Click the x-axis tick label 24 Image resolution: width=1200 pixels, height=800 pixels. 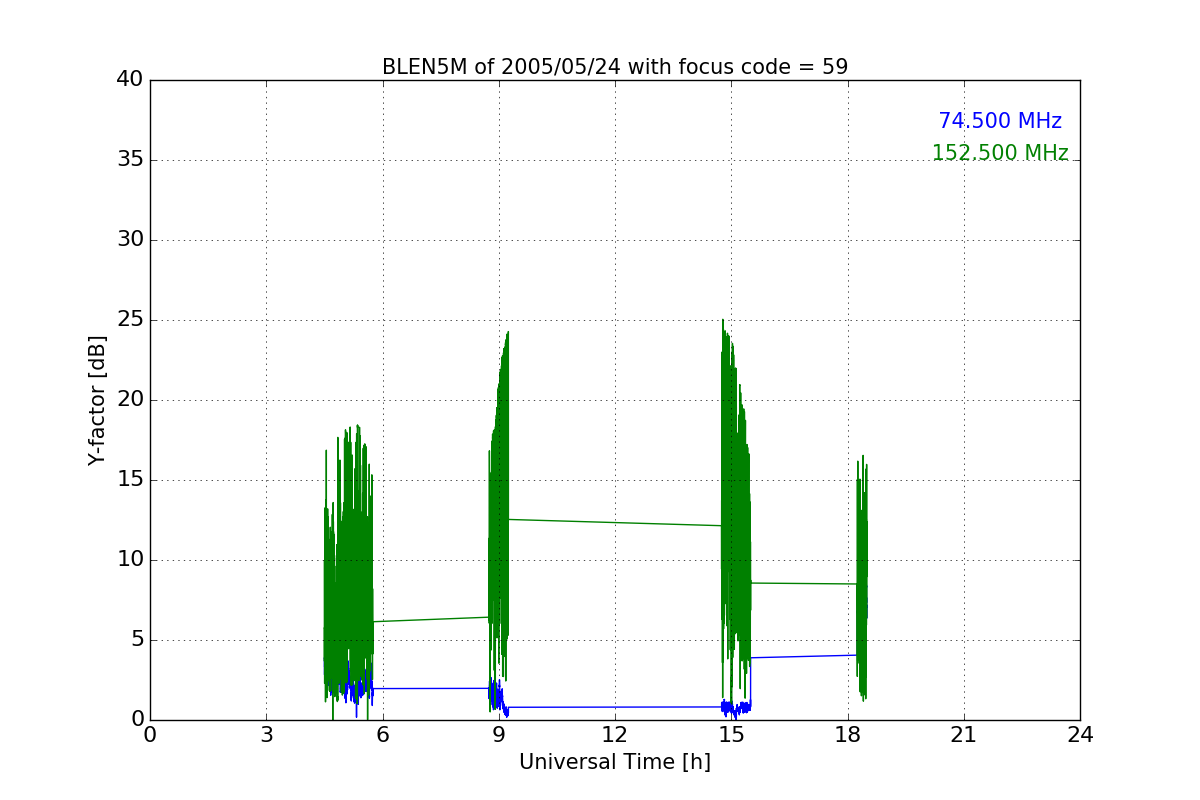coord(1080,735)
